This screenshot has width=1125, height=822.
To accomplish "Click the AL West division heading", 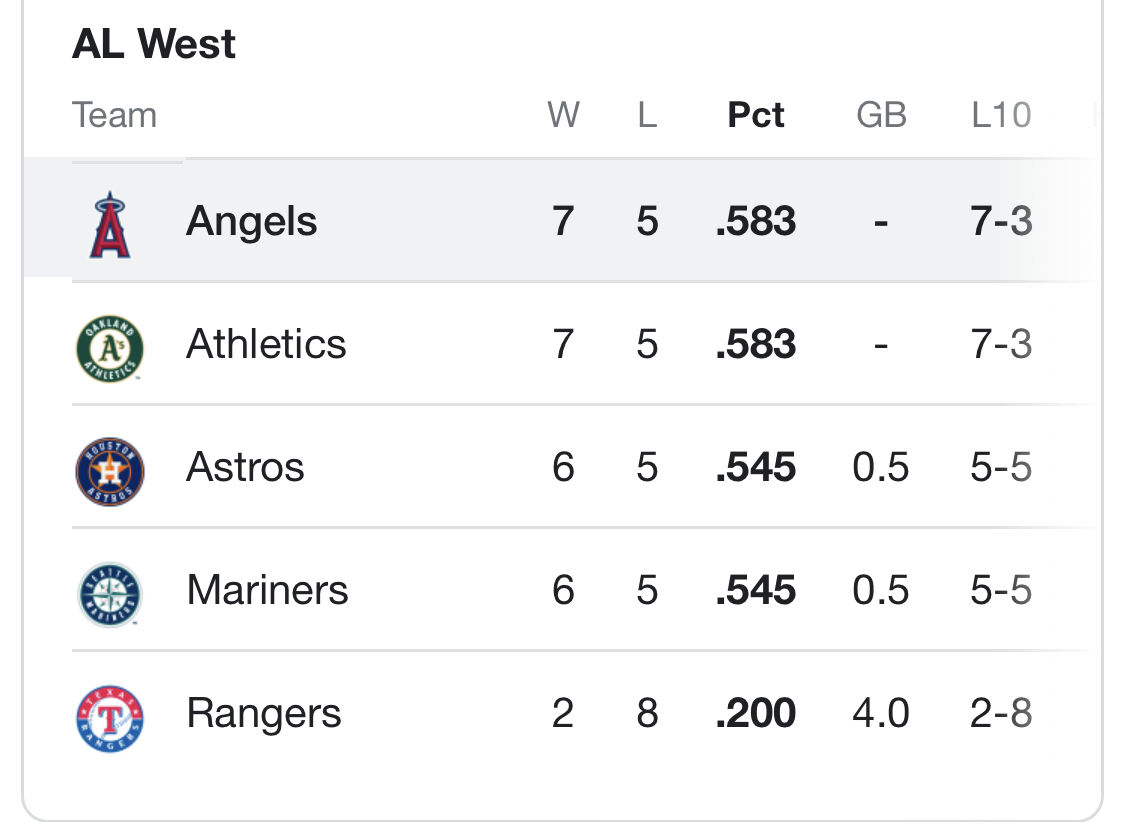I will click(x=154, y=44).
